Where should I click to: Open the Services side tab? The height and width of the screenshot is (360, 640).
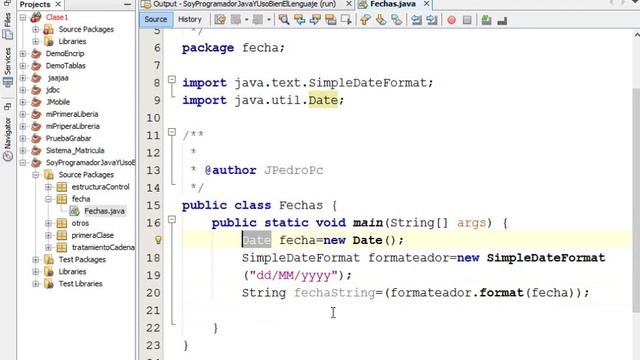7,67
